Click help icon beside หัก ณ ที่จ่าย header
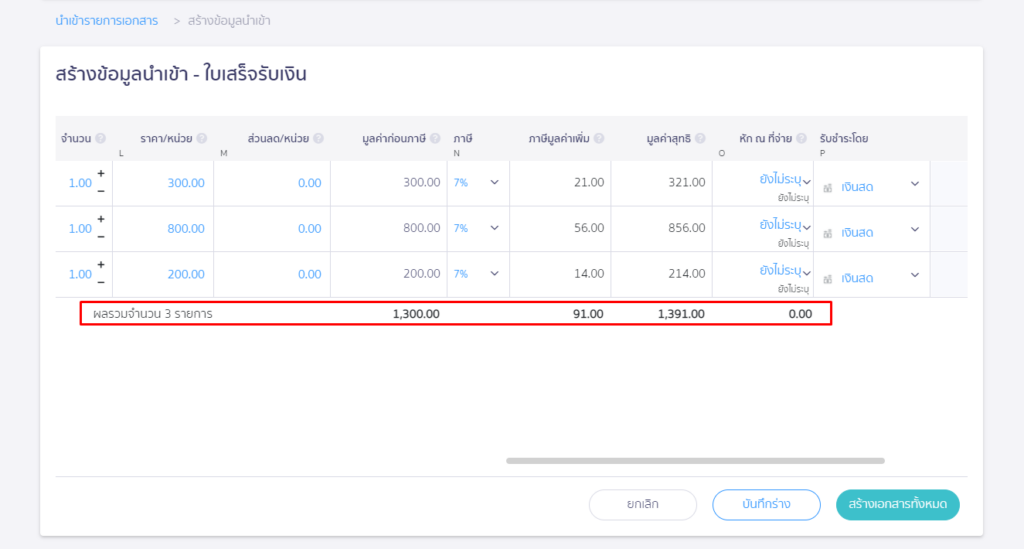 click(802, 138)
